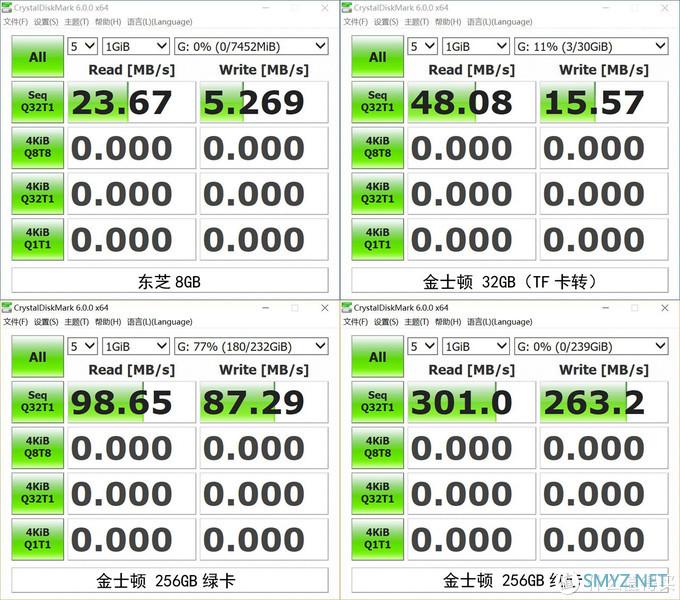680x600 pixels.
Task: Click the CrystalDiskMark app icon in the 东芝 8GB window
Action: [x=7, y=7]
